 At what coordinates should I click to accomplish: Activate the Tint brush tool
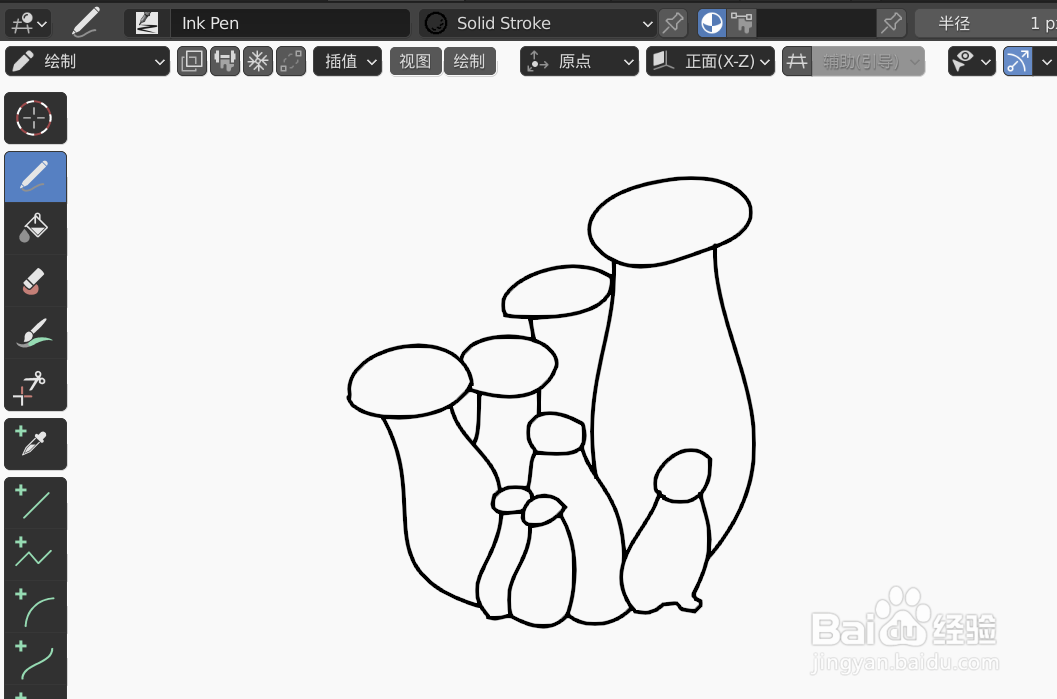click(35, 332)
